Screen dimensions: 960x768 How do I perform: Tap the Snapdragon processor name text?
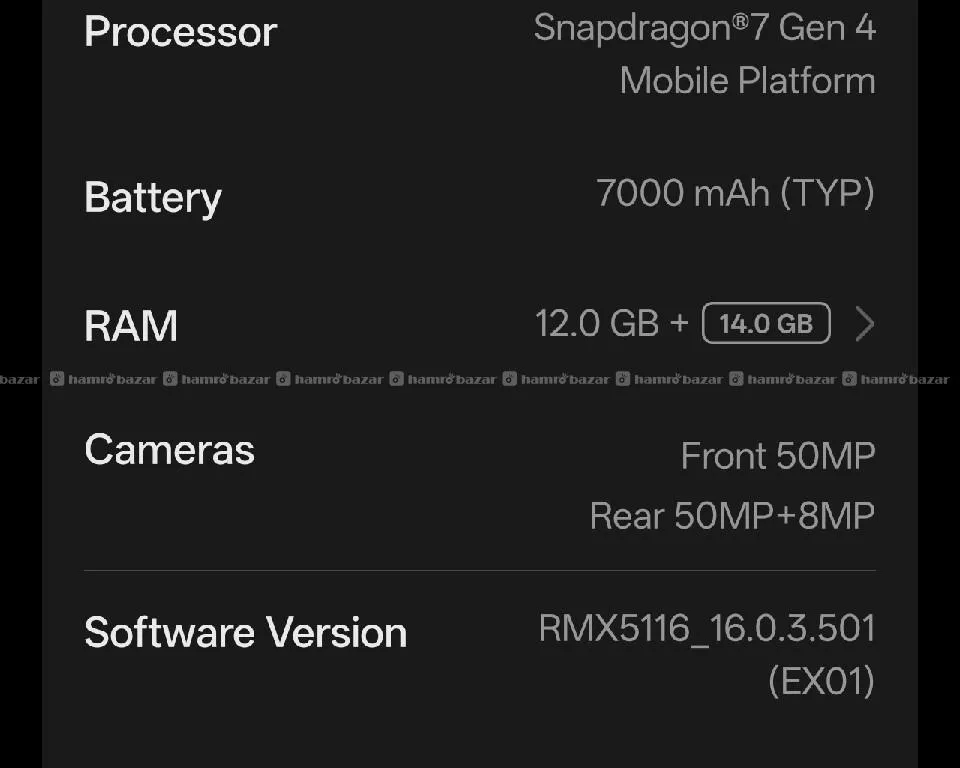click(640, 28)
